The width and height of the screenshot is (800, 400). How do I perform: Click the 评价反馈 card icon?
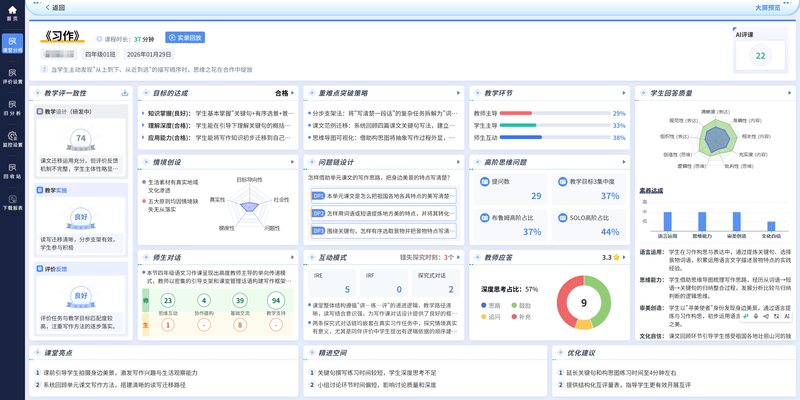click(x=40, y=269)
